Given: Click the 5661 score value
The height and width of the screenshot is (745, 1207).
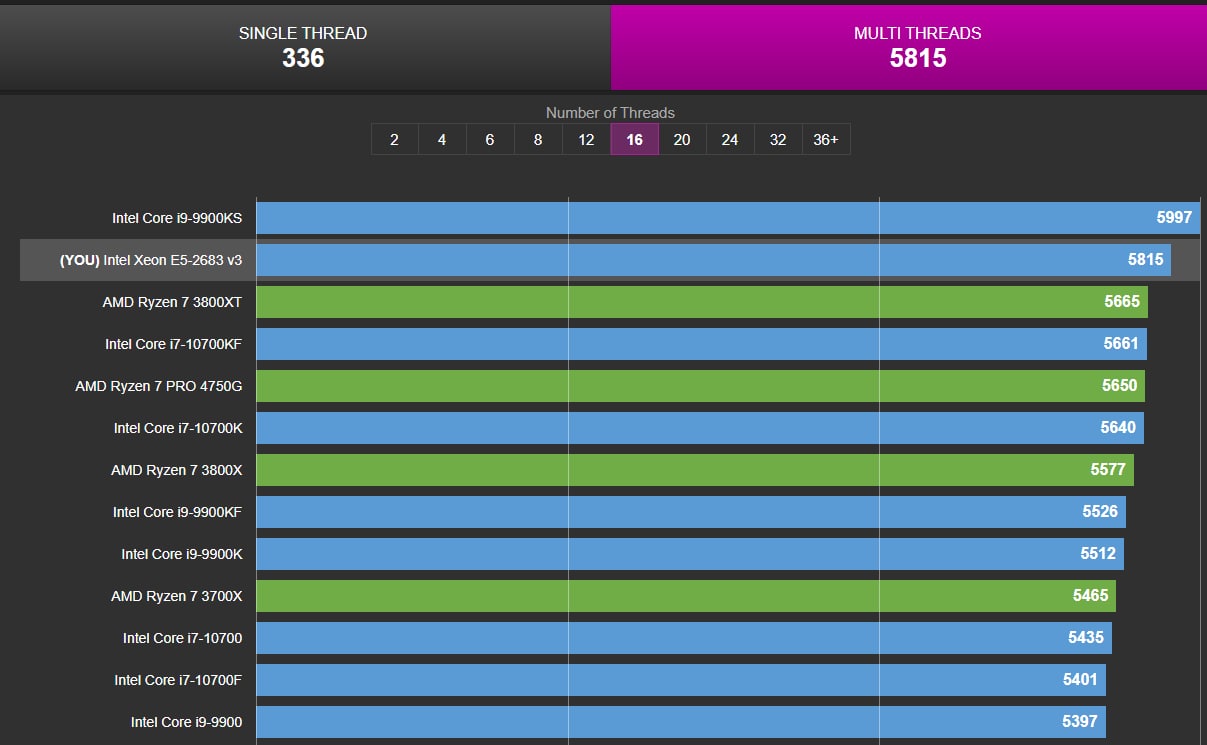Looking at the screenshot, I should point(1121,343).
